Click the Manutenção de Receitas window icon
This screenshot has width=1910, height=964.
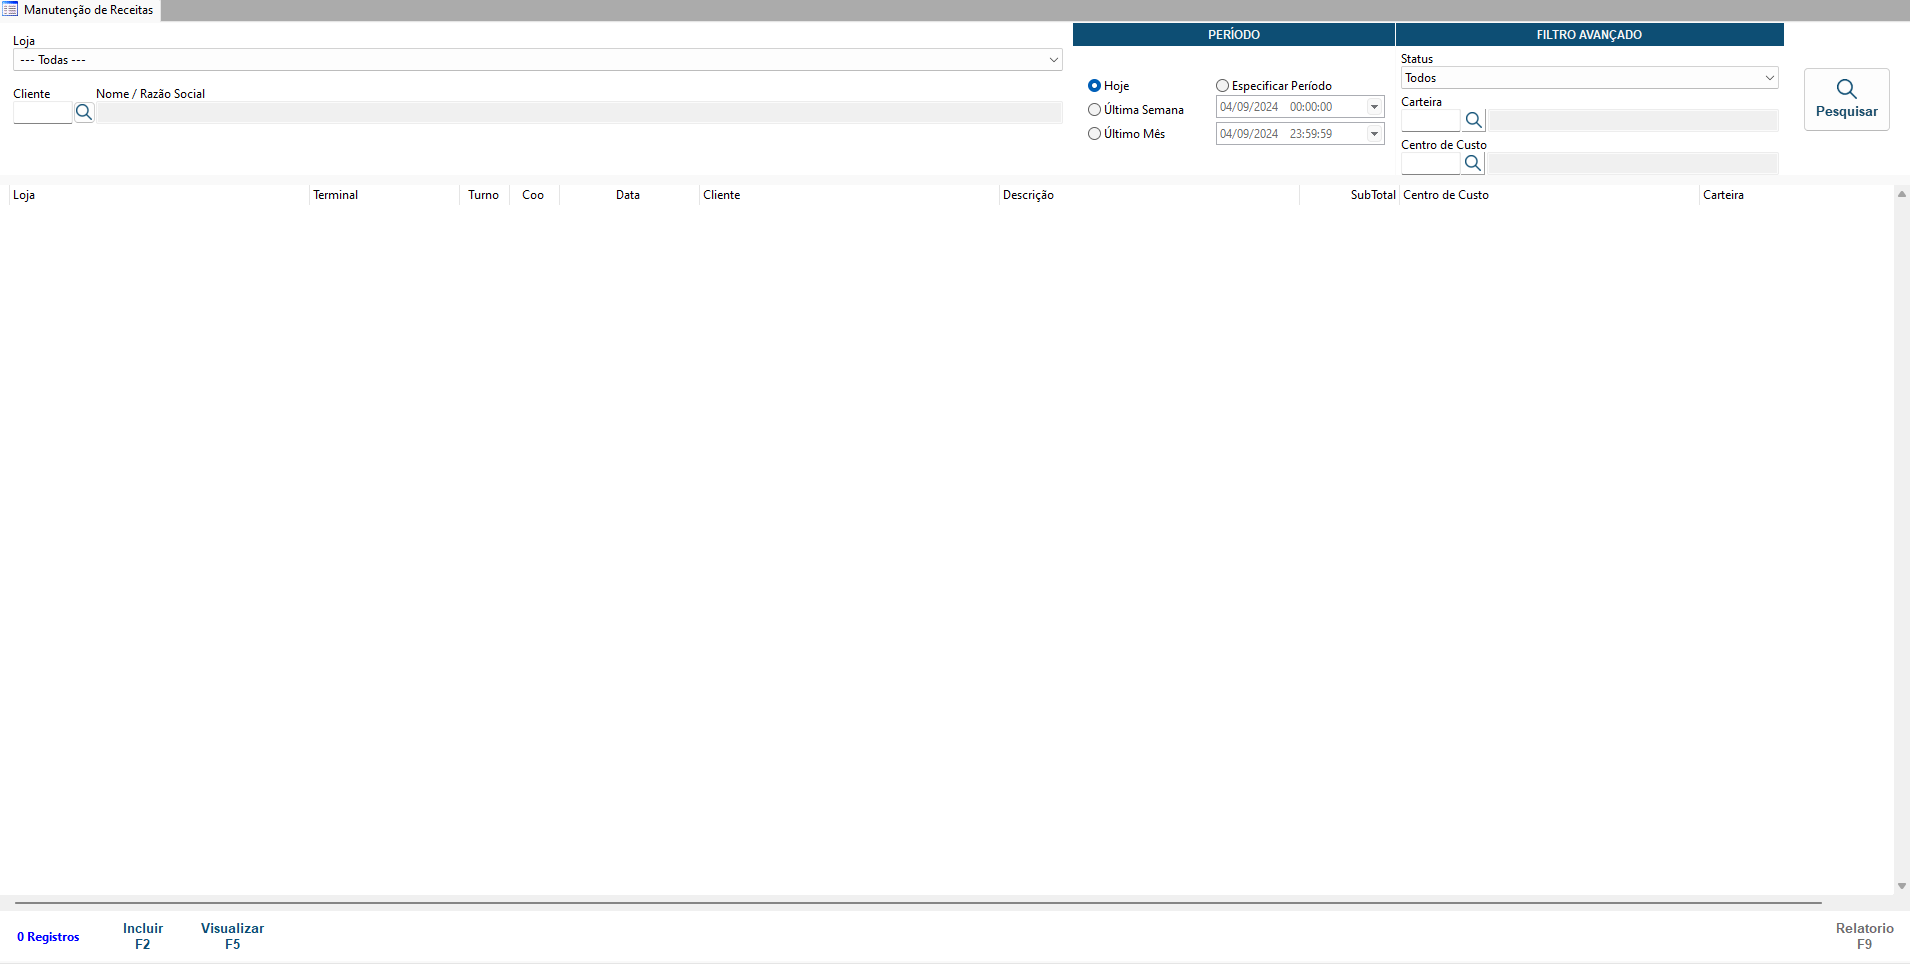pyautogui.click(x=10, y=9)
